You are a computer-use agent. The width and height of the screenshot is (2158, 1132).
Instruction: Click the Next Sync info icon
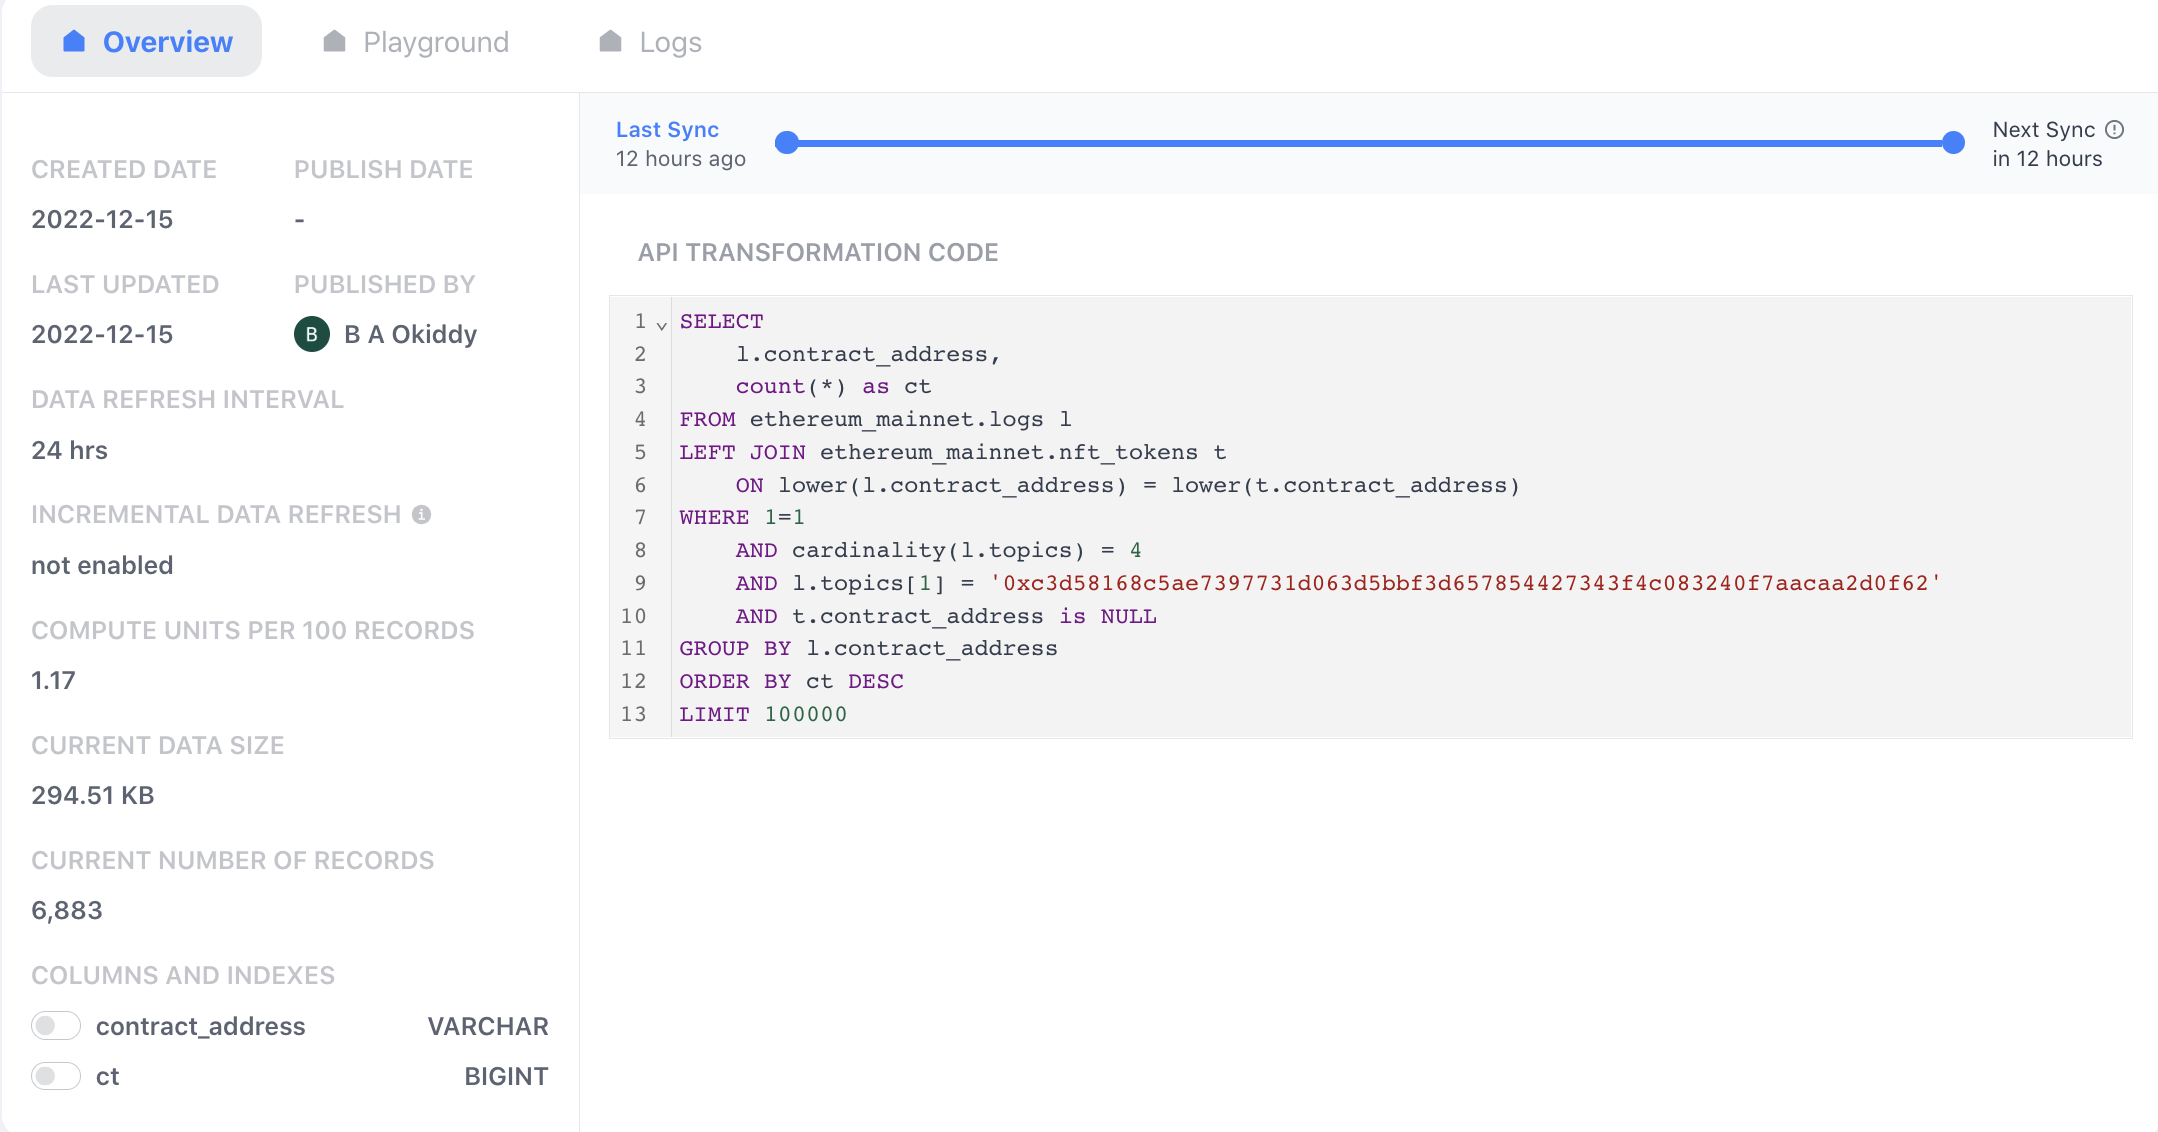tap(2114, 130)
